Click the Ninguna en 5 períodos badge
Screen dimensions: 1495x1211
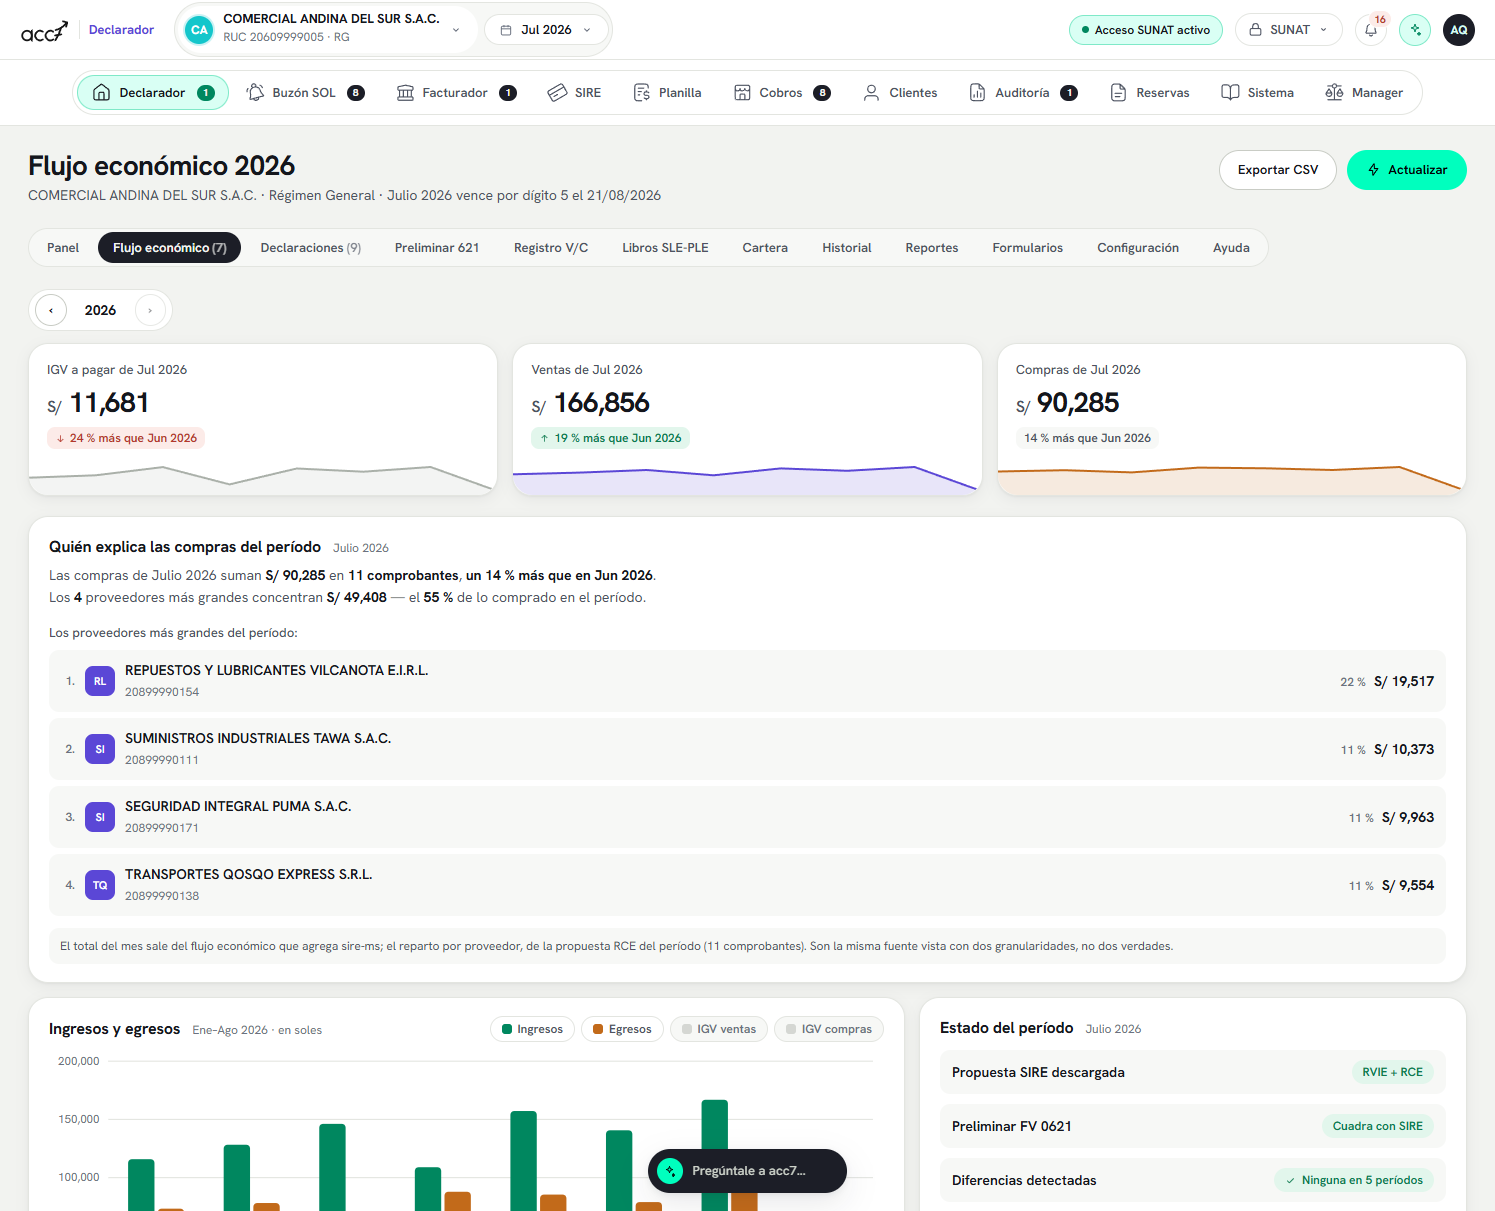[x=1353, y=1180]
